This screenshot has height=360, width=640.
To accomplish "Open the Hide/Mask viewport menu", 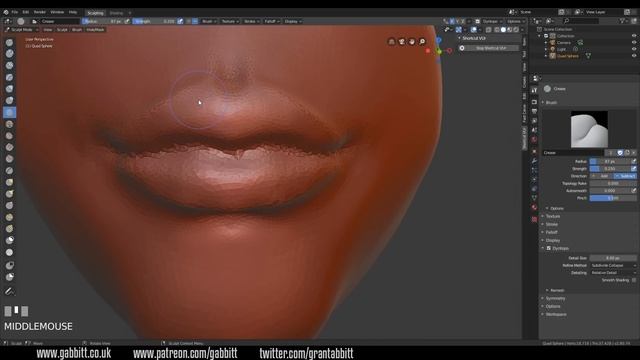I will pos(95,30).
